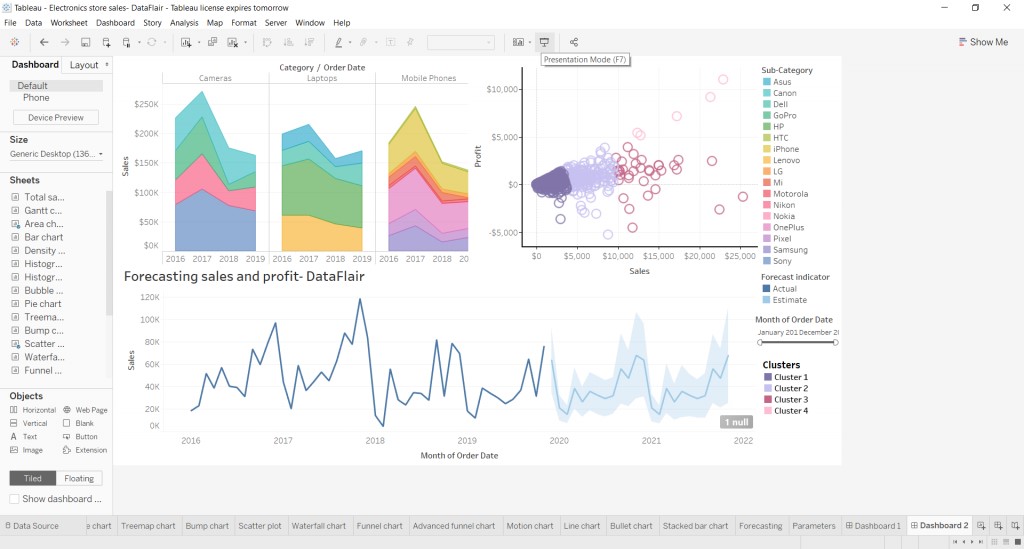Expand the Layout tab dropdown arrow
Viewport: 1024px width, 549px height.
(x=106, y=65)
